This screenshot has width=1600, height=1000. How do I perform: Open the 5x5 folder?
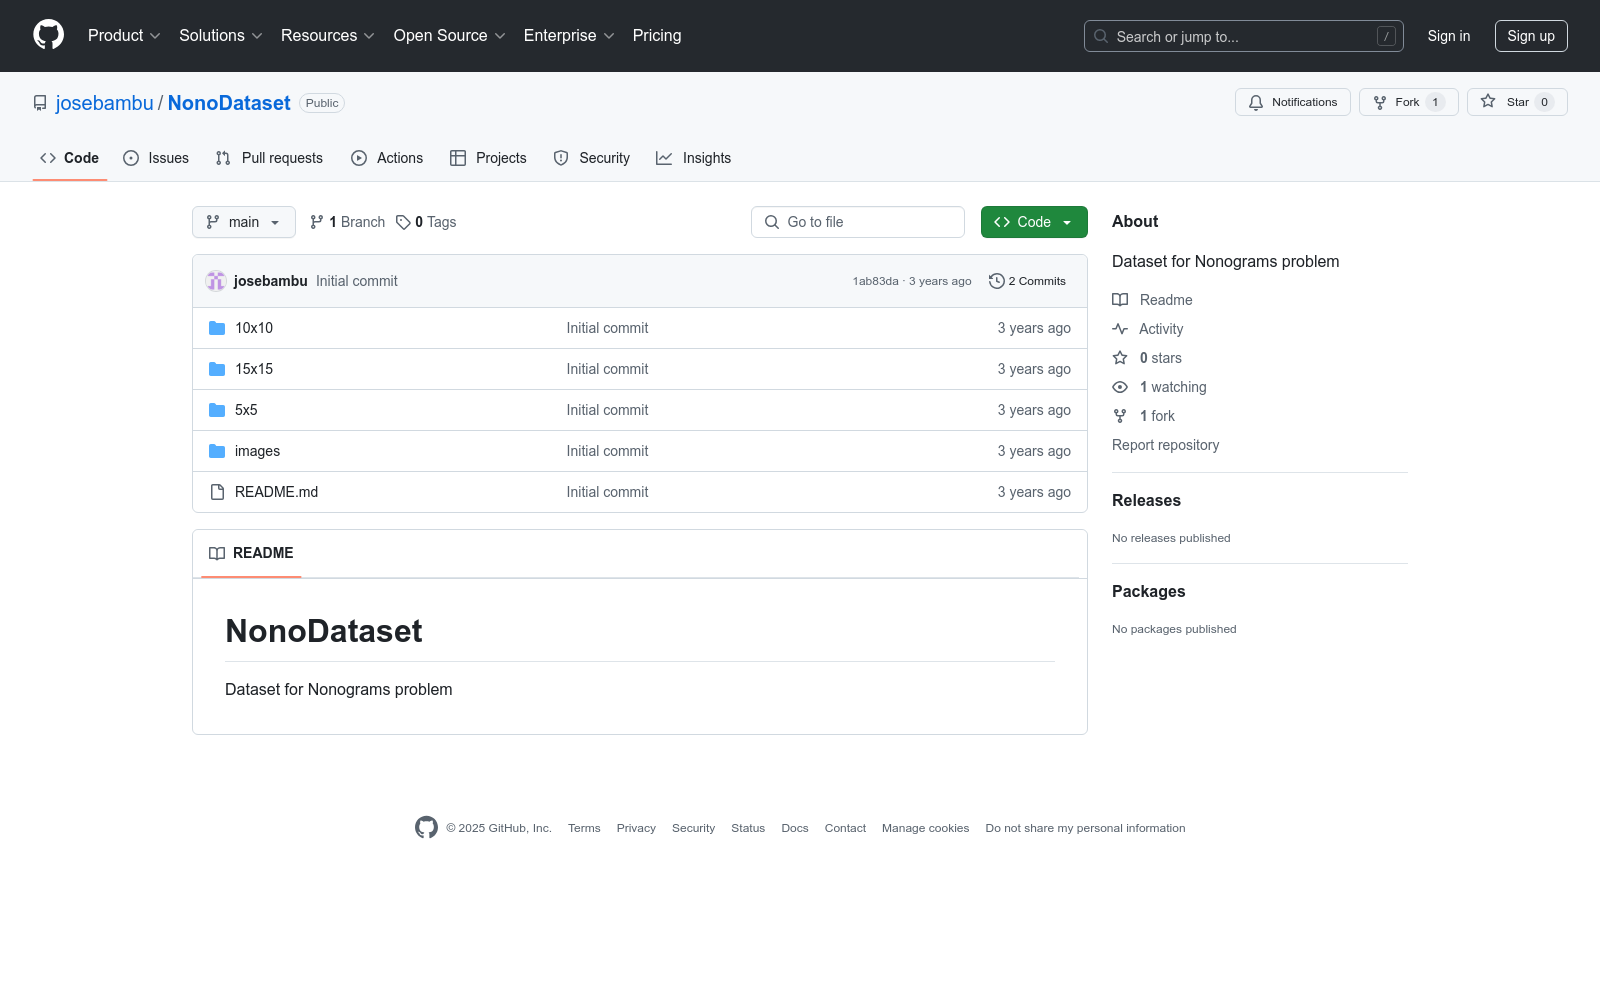[x=246, y=410]
